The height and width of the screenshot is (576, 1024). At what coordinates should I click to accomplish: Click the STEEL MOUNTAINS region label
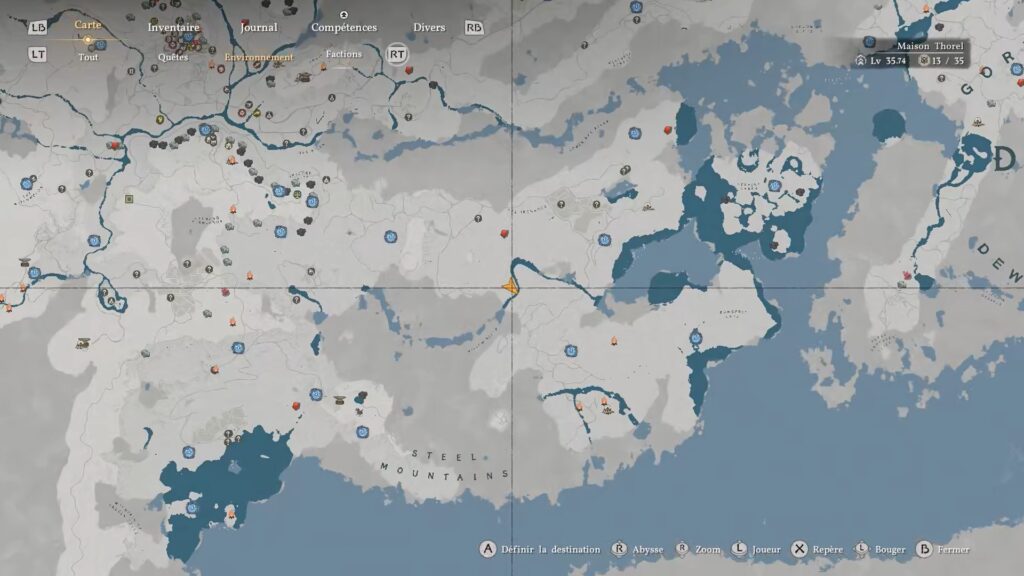coord(445,466)
